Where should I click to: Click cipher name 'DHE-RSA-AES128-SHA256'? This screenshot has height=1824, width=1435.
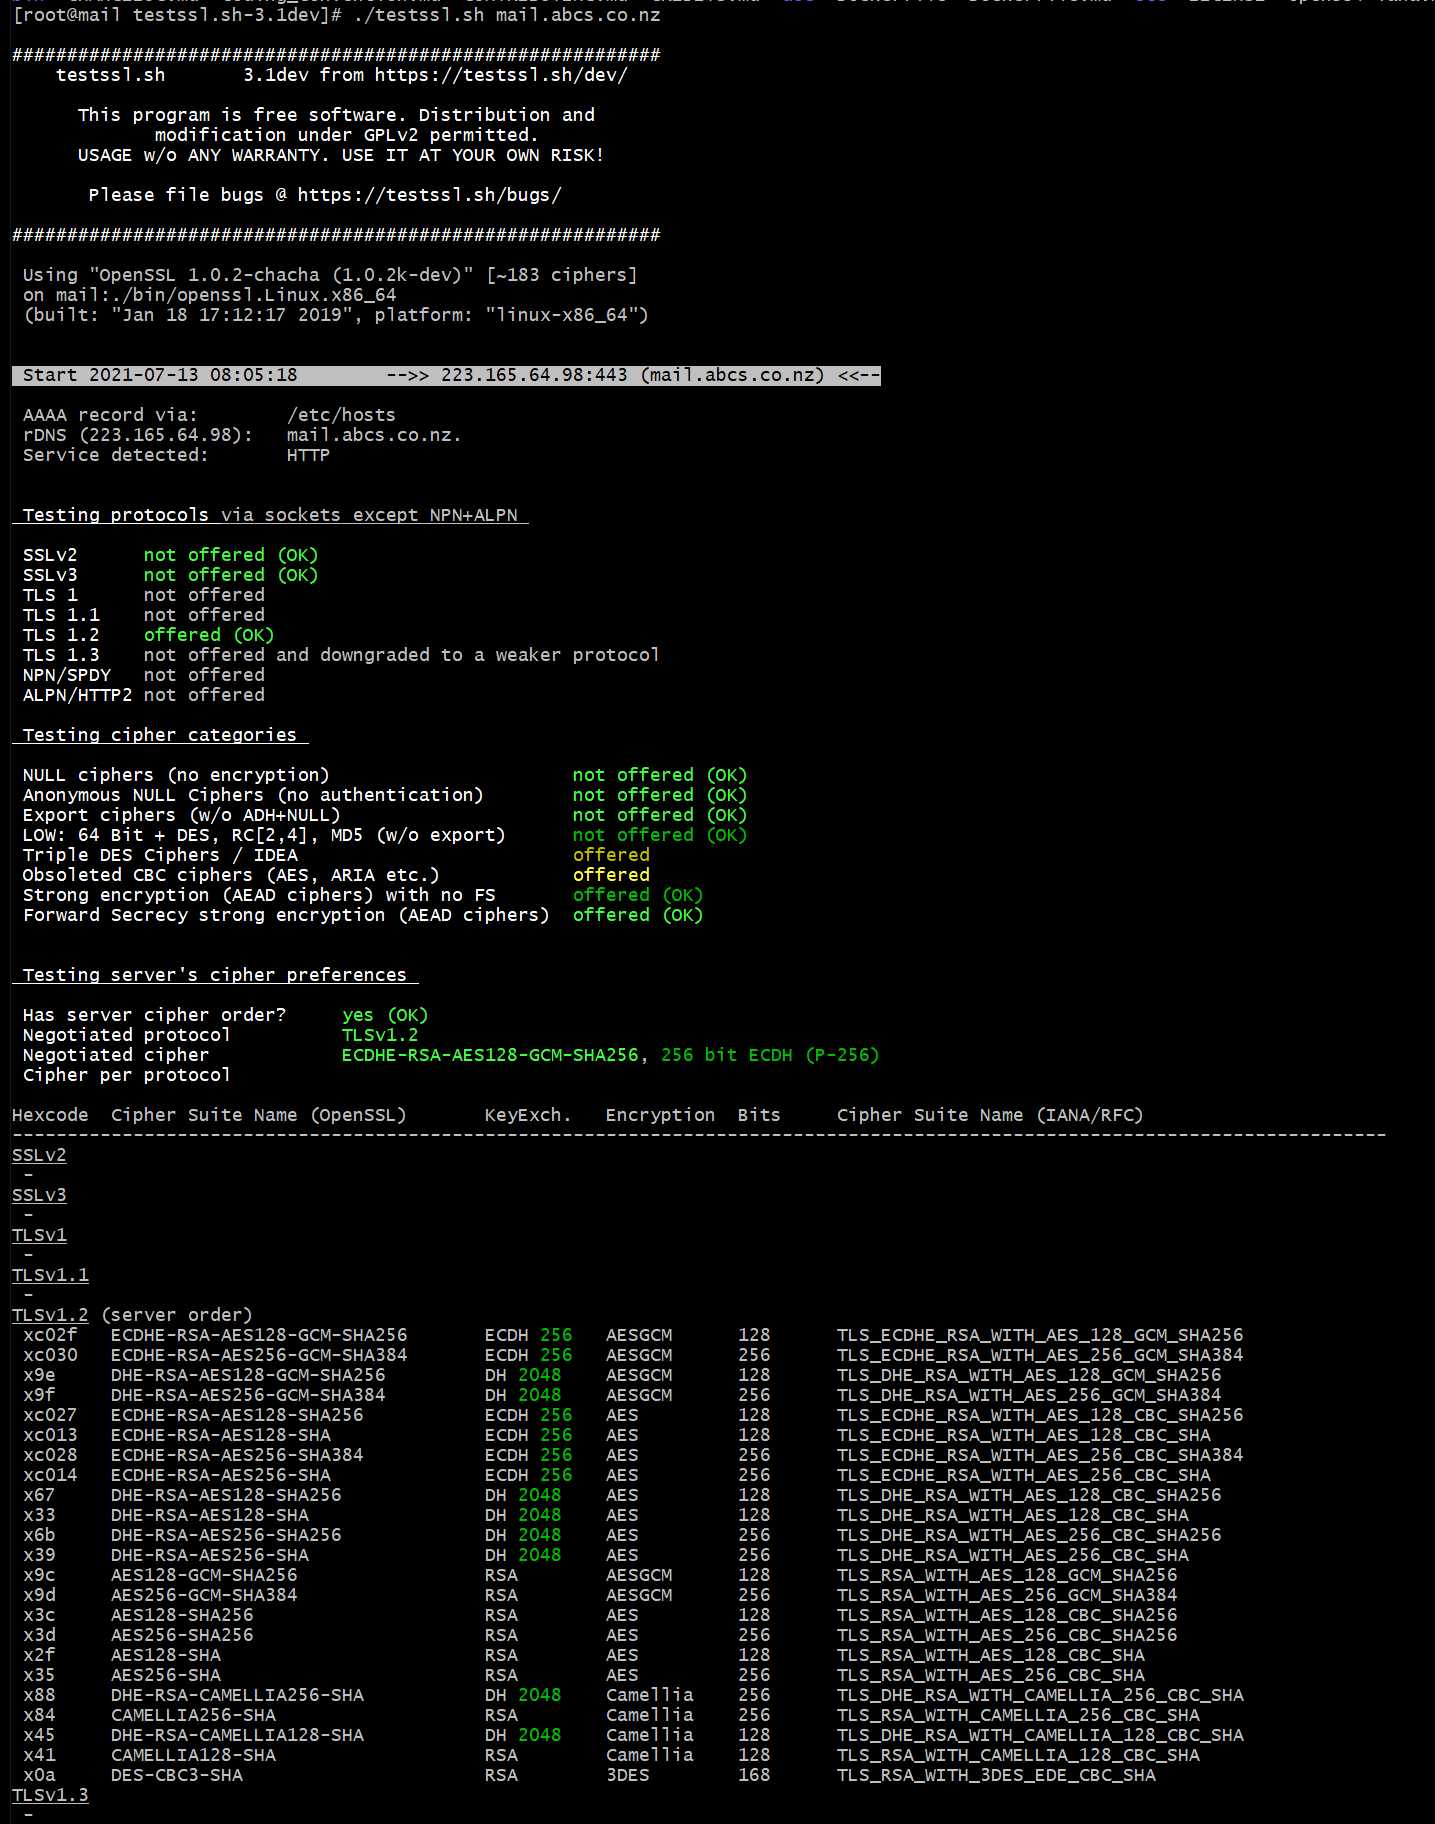tap(226, 1495)
